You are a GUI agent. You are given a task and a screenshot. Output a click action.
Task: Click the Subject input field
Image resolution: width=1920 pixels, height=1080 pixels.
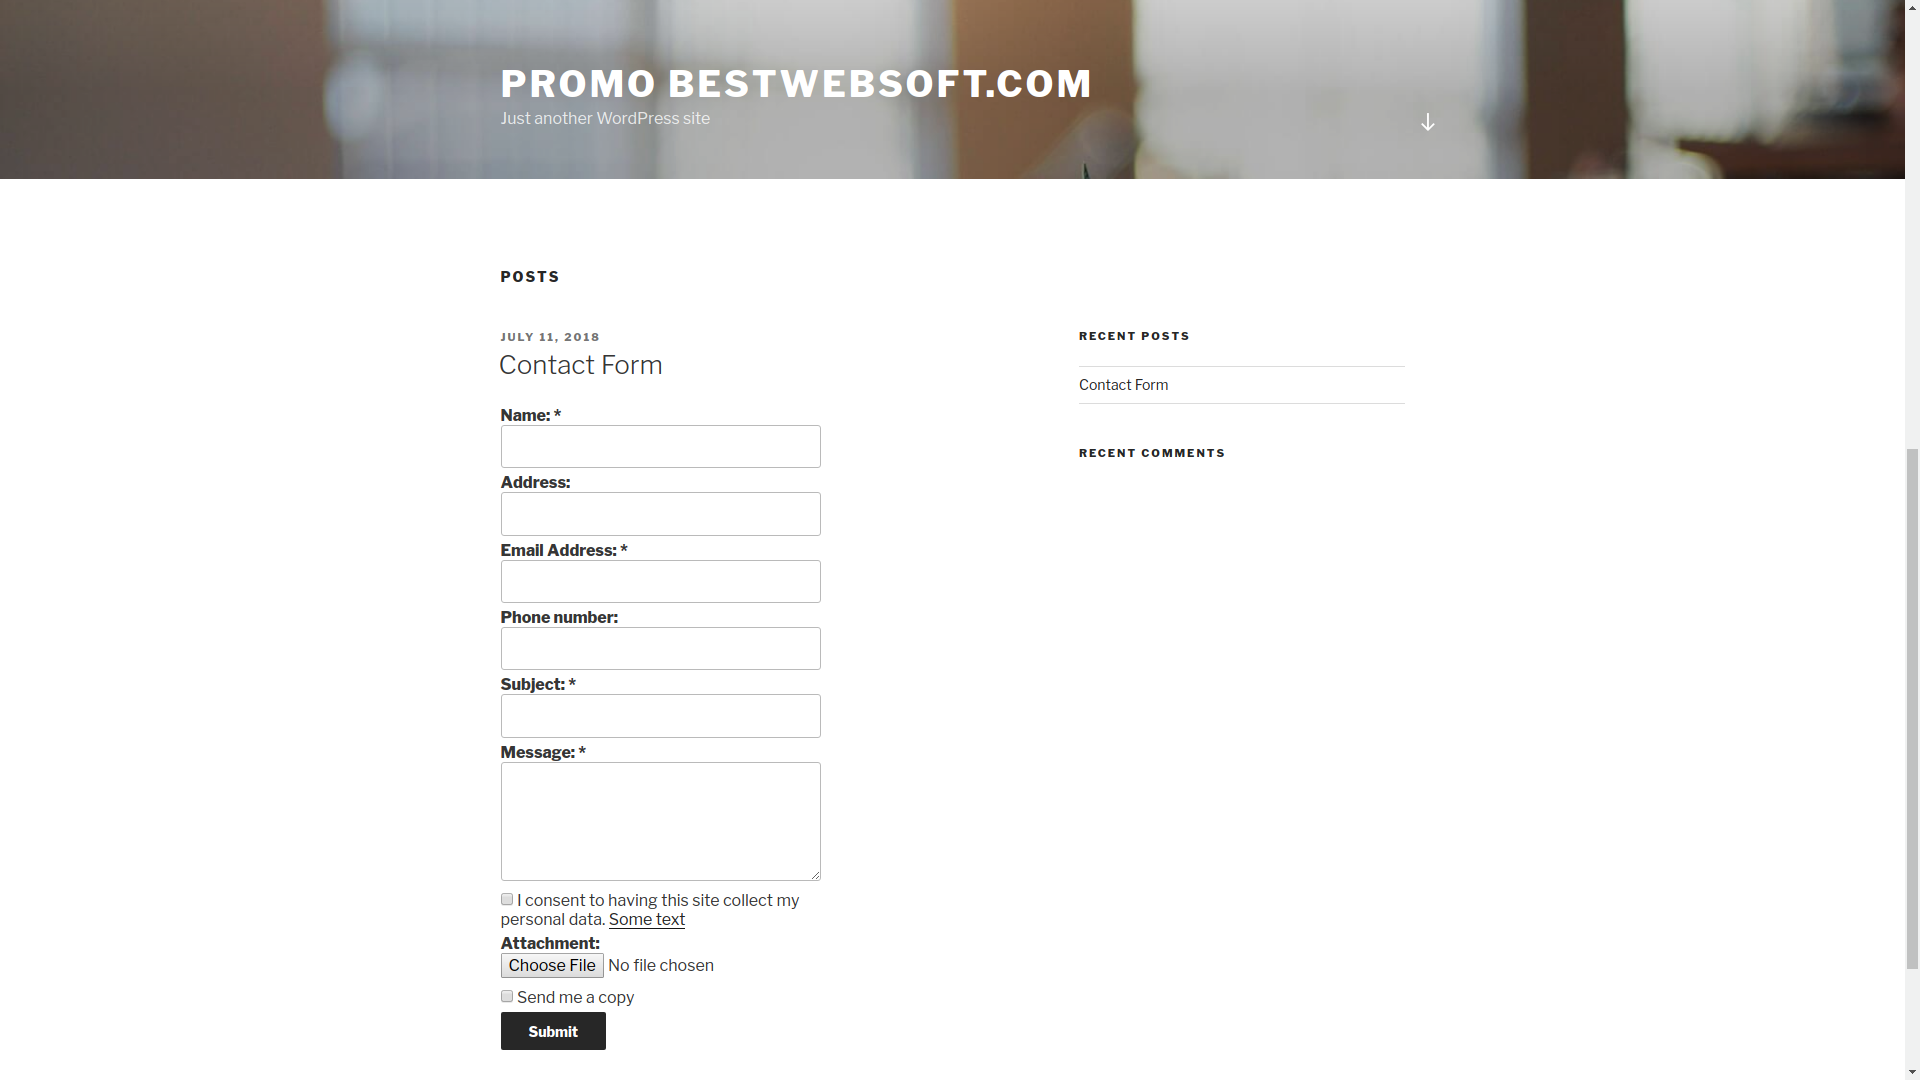pyautogui.click(x=659, y=715)
